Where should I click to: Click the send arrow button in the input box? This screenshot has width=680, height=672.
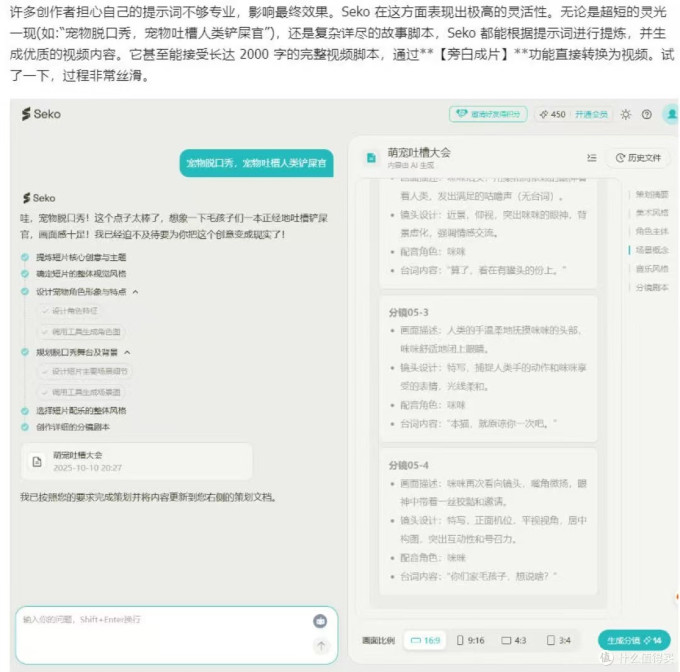(x=321, y=646)
